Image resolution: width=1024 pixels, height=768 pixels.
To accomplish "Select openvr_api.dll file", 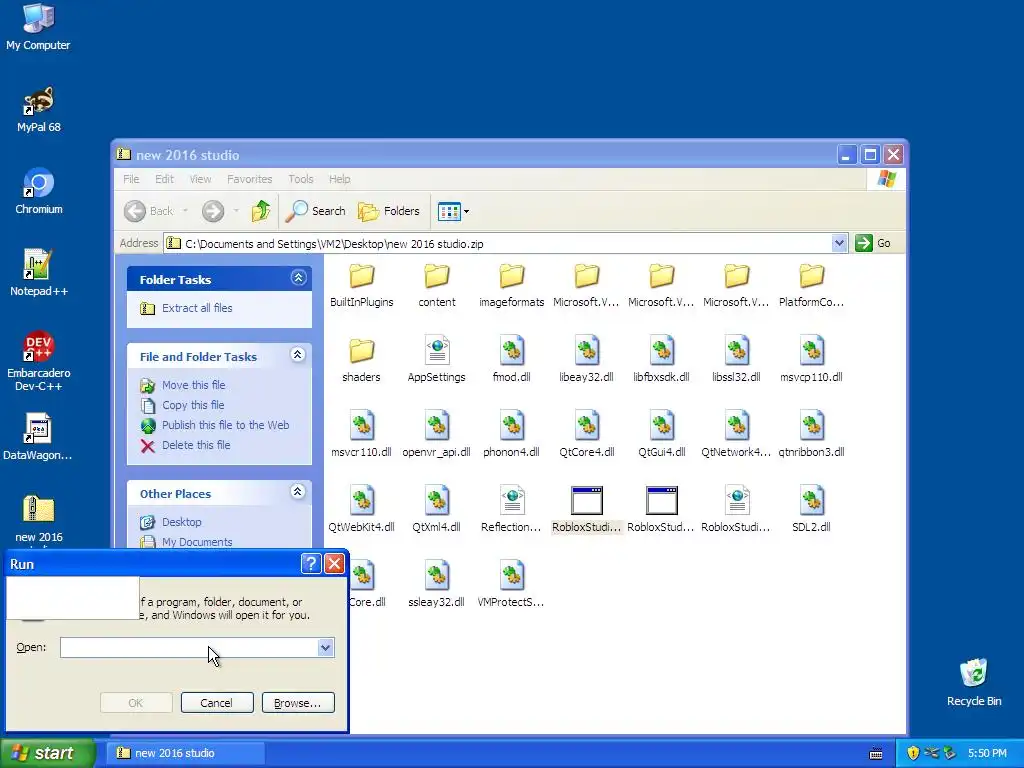I will click(436, 436).
